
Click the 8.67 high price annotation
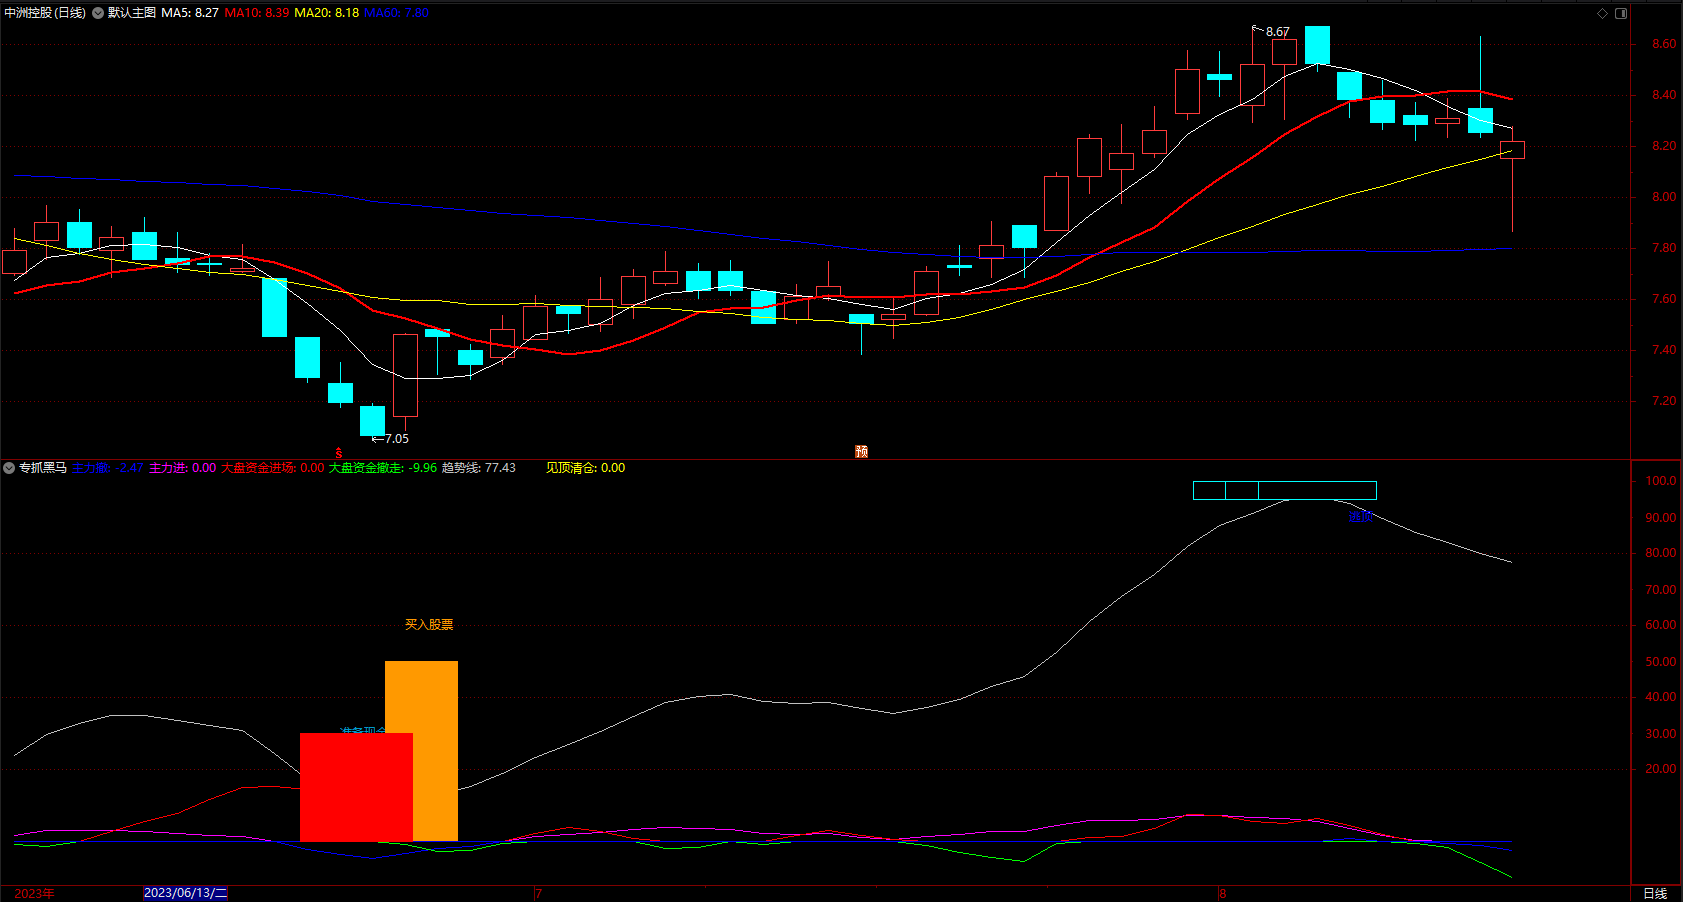pos(1277,32)
